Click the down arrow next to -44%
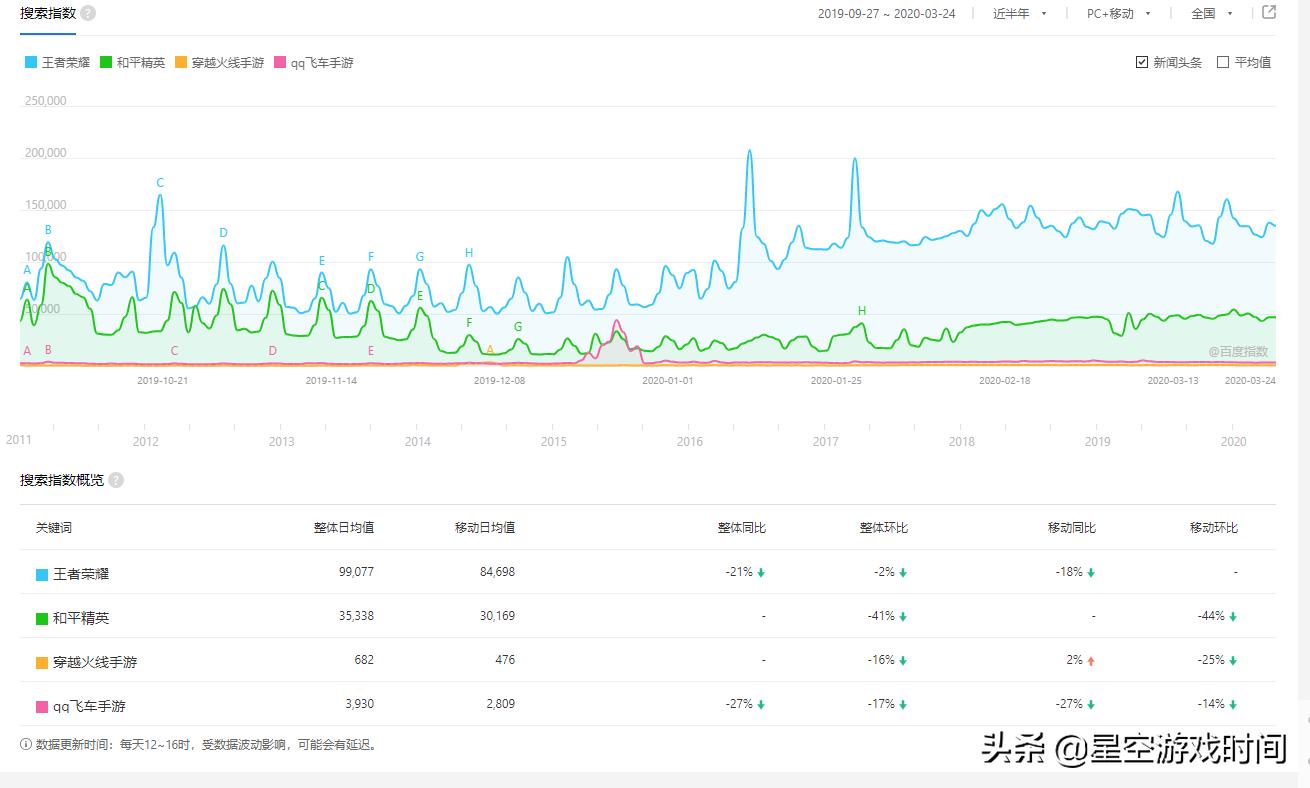The image size is (1310, 788). click(x=1233, y=617)
